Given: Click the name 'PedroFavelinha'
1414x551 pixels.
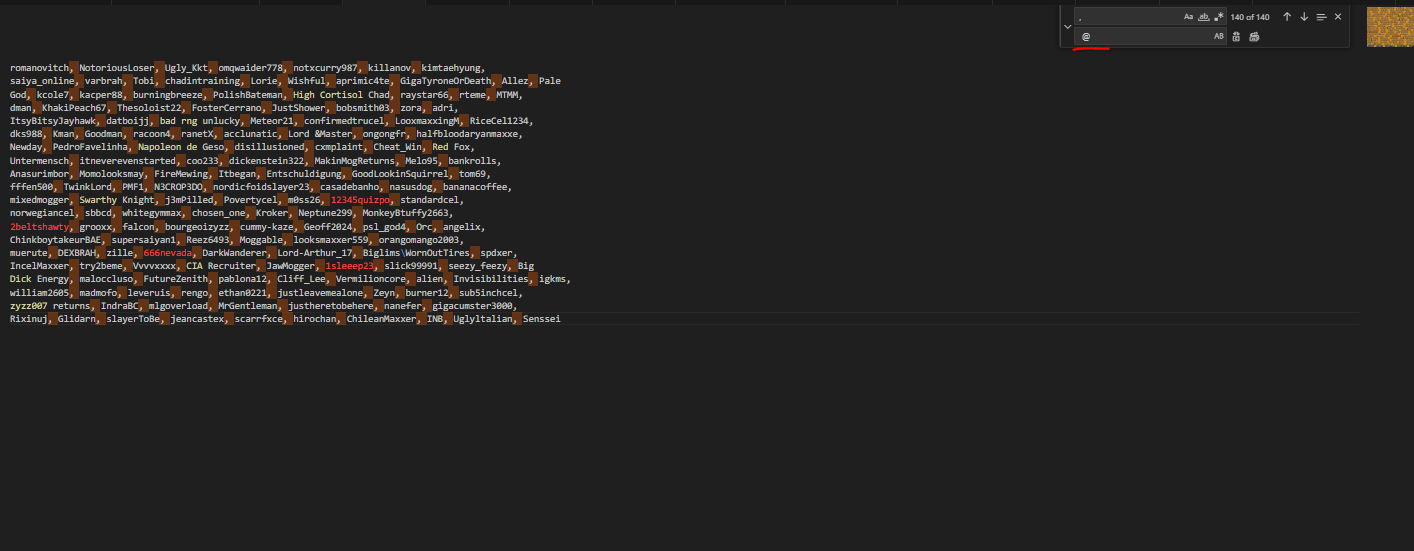Looking at the screenshot, I should tap(91, 147).
